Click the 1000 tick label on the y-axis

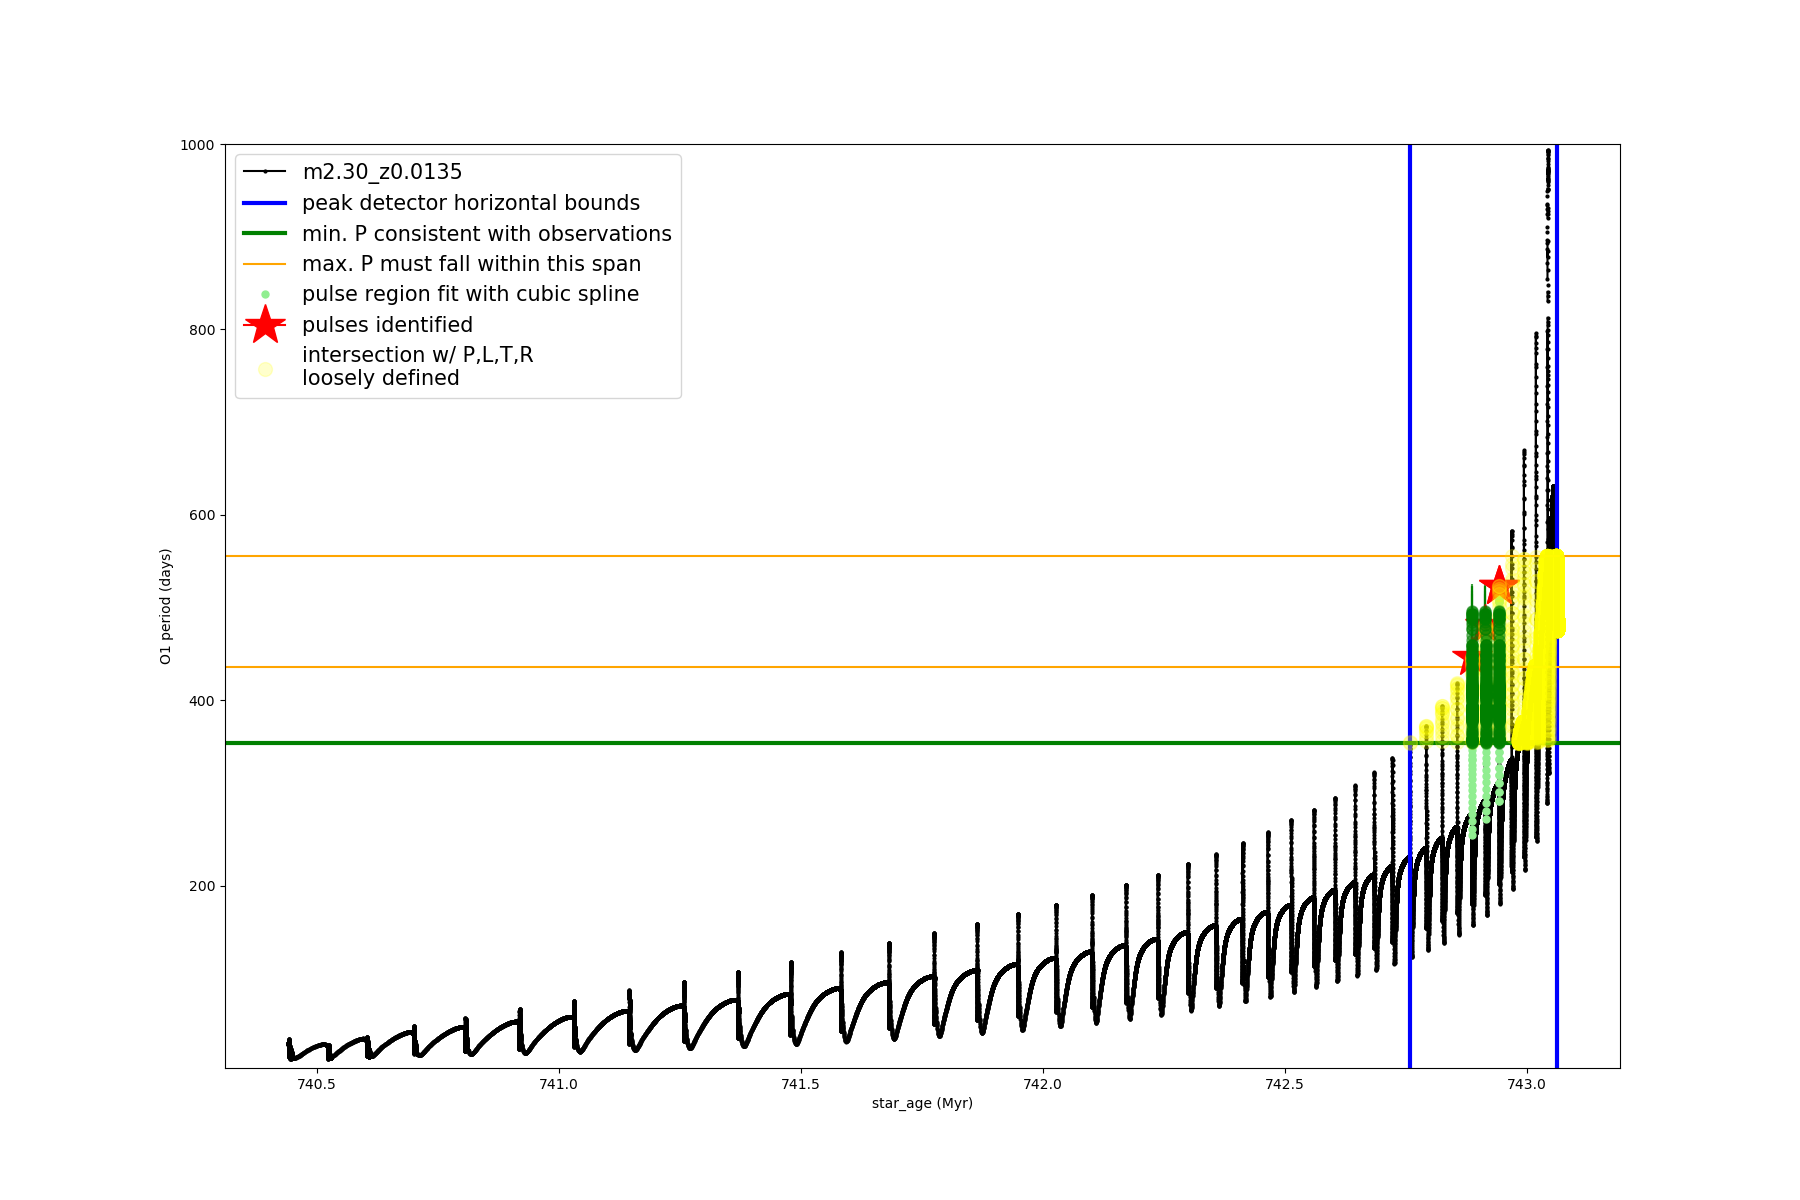[197, 145]
